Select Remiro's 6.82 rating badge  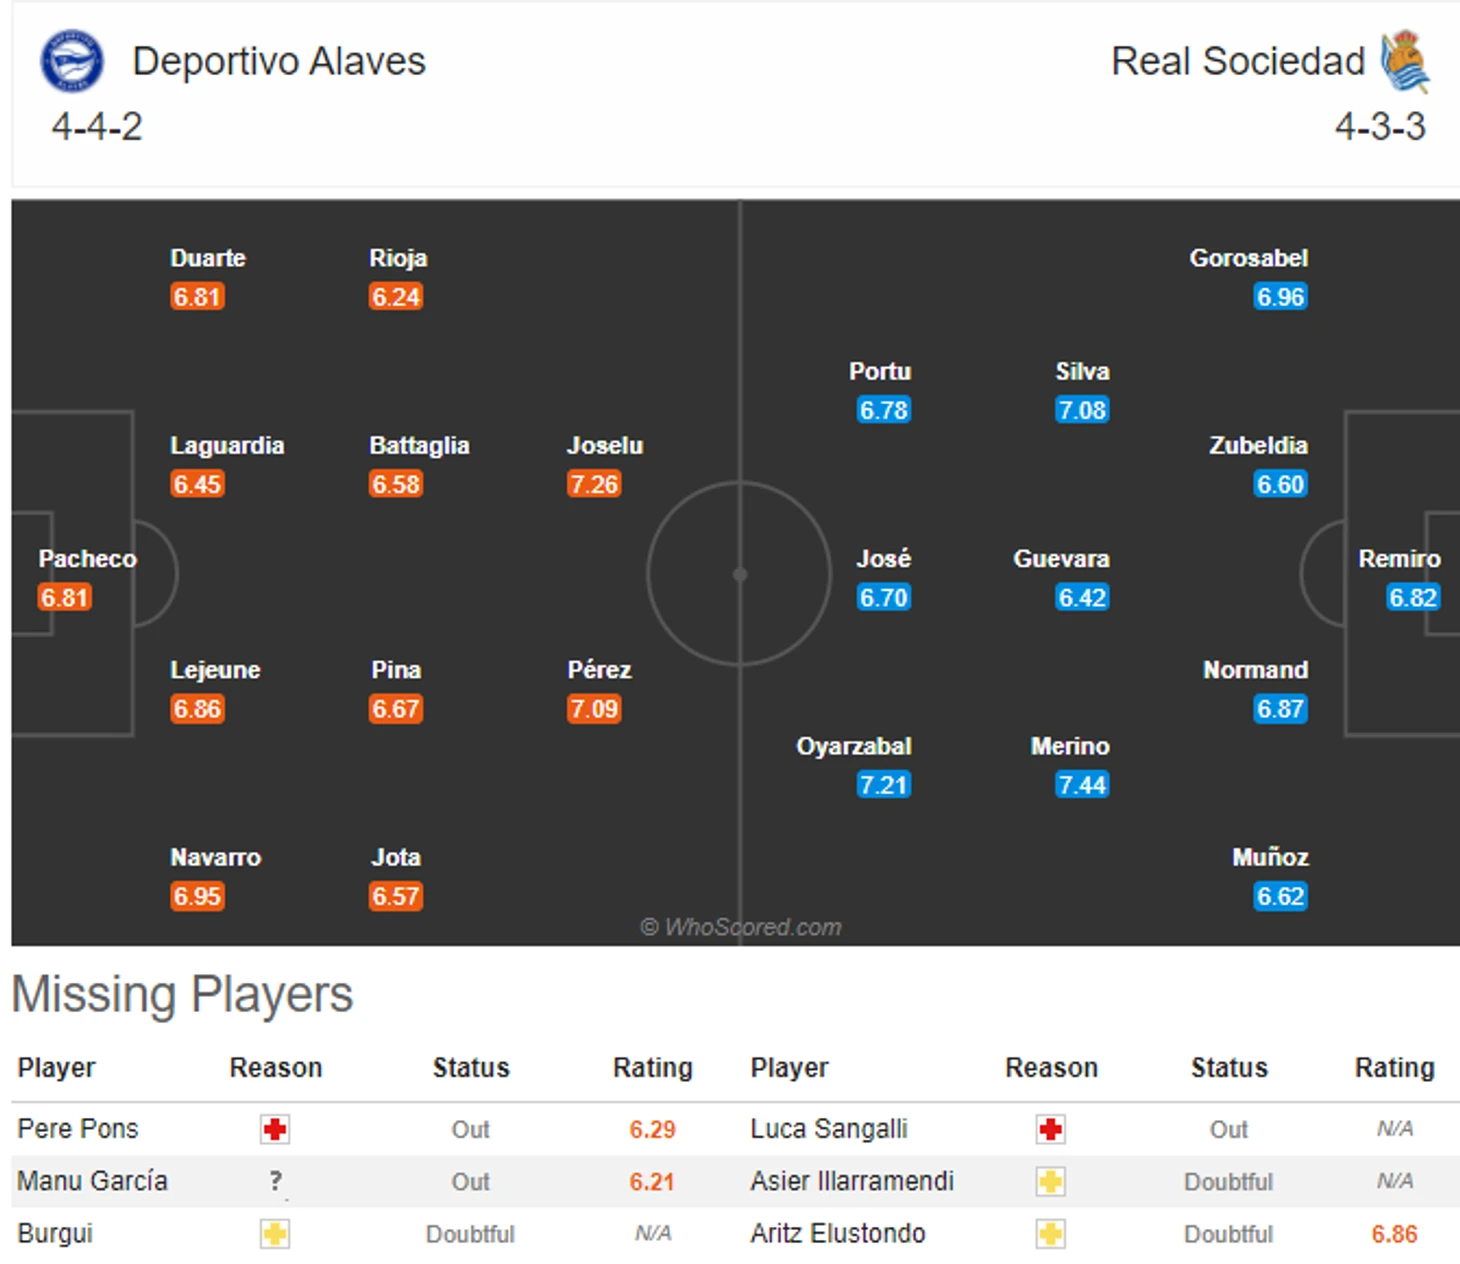pyautogui.click(x=1413, y=598)
